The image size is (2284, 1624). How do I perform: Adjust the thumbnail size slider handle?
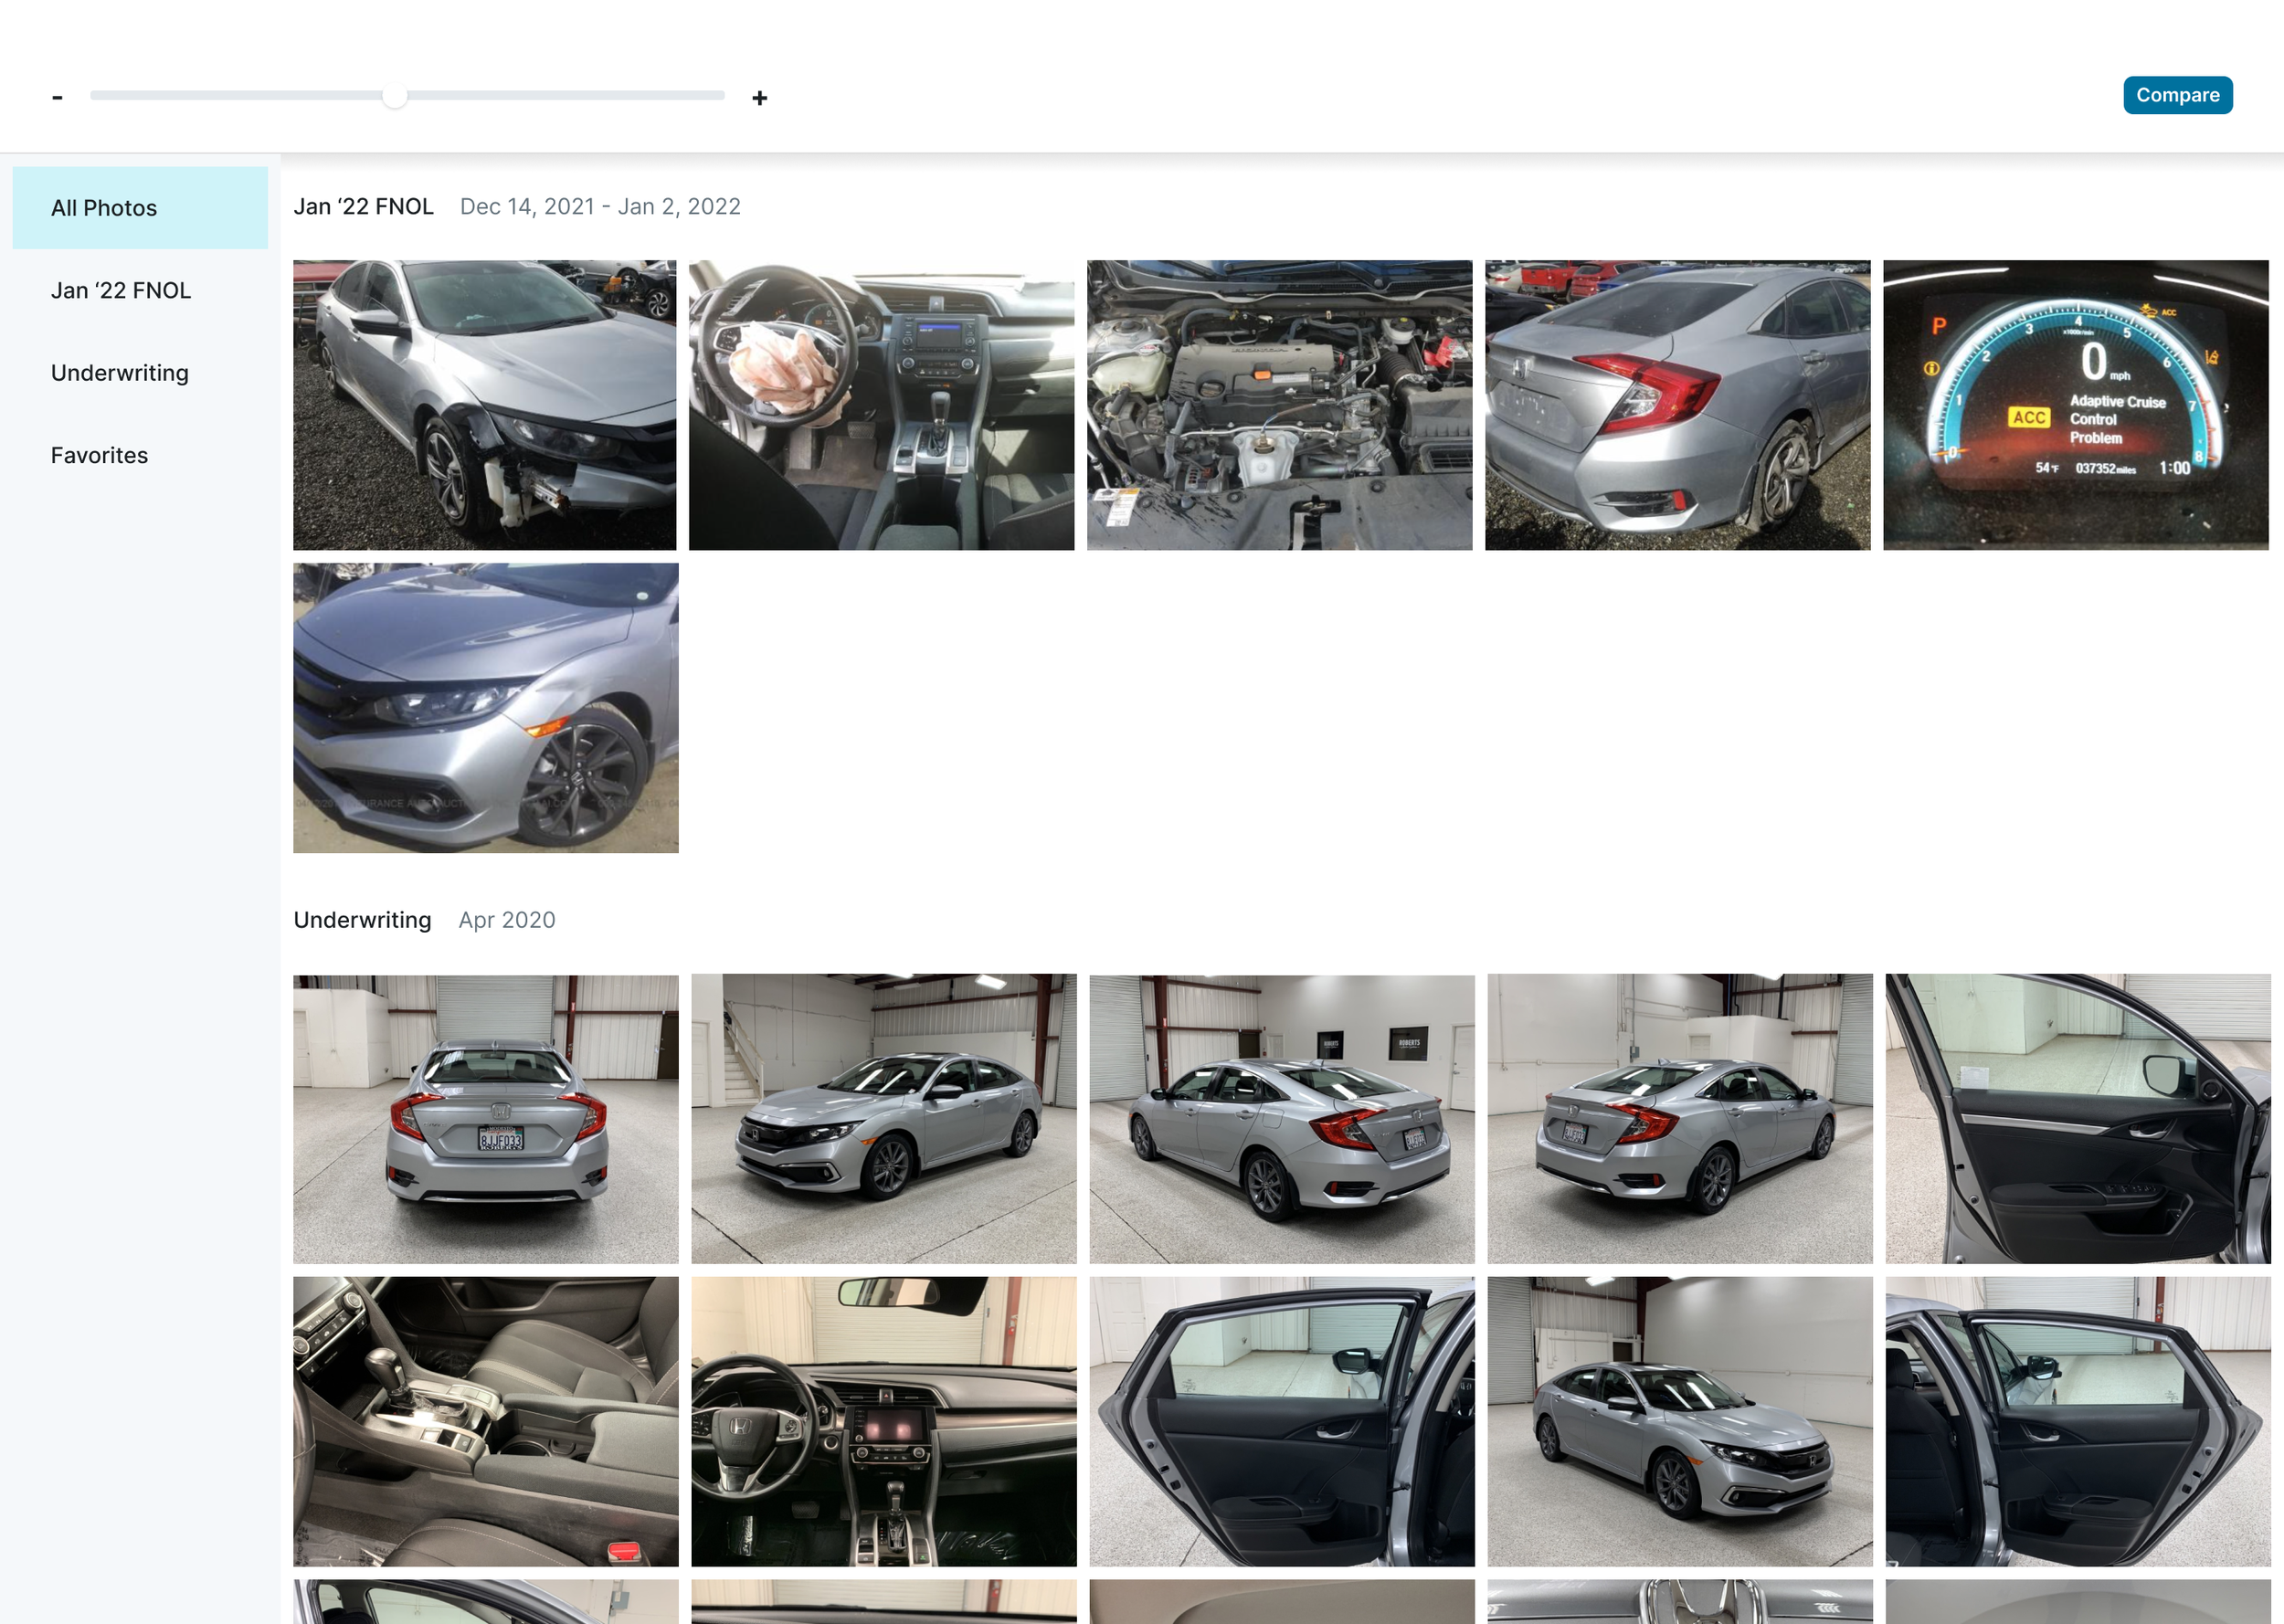pyautogui.click(x=396, y=96)
